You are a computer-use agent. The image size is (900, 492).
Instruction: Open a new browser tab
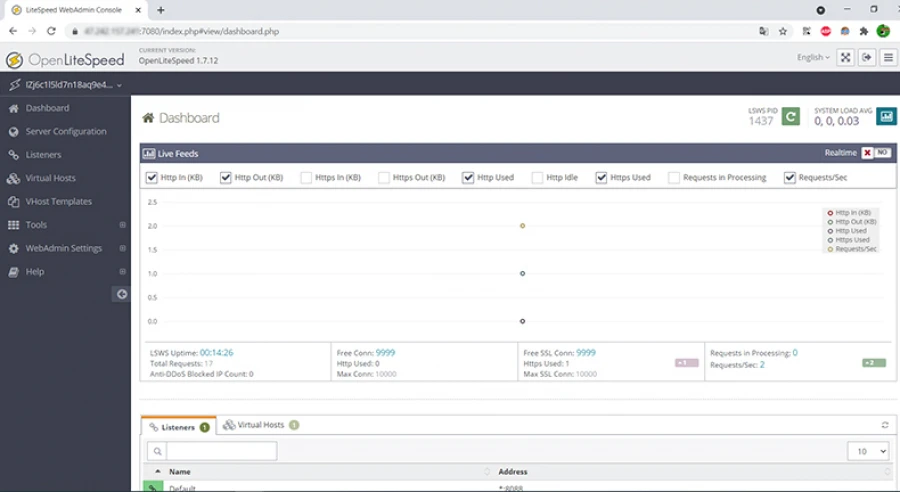161,10
